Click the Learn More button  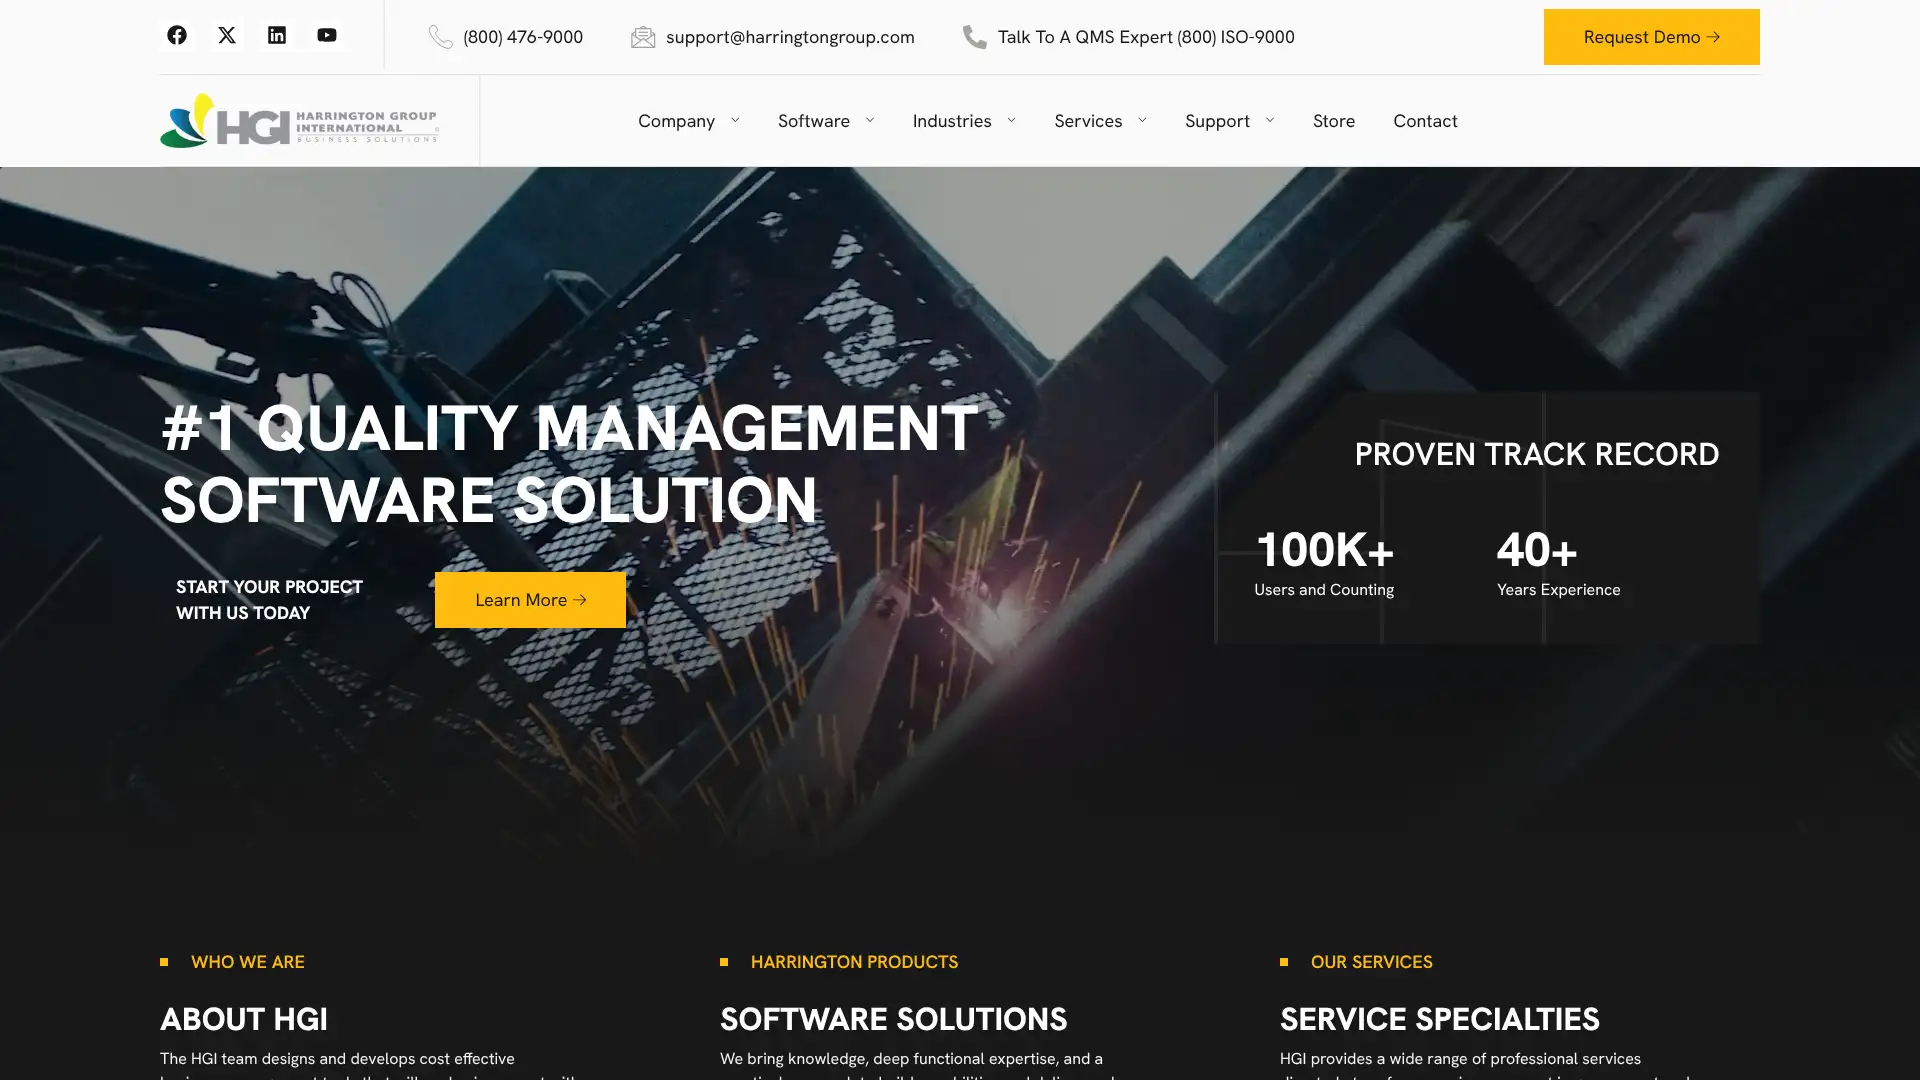[530, 600]
